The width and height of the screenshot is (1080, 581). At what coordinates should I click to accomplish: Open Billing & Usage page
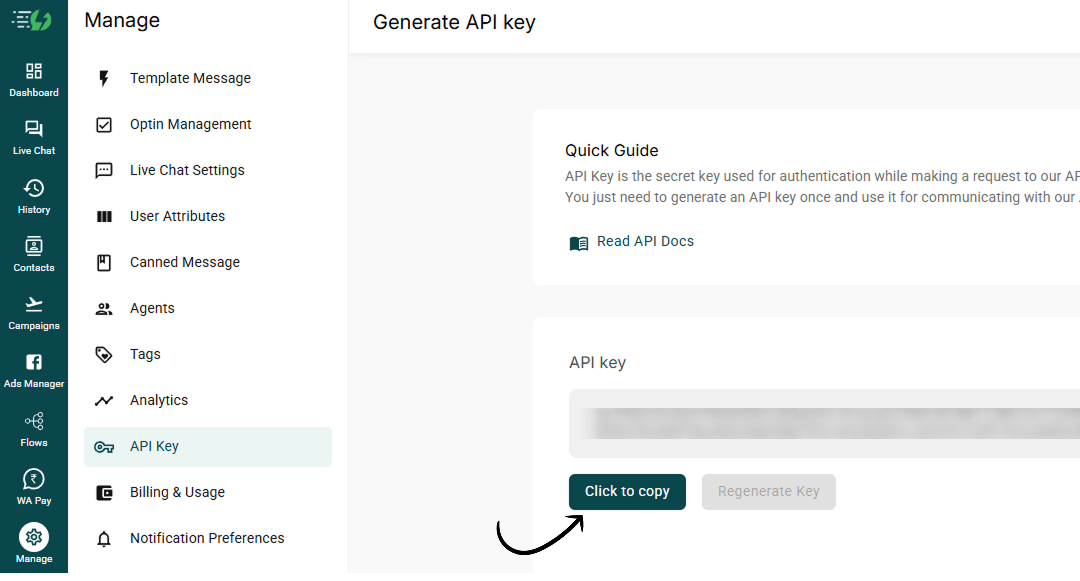click(x=177, y=492)
